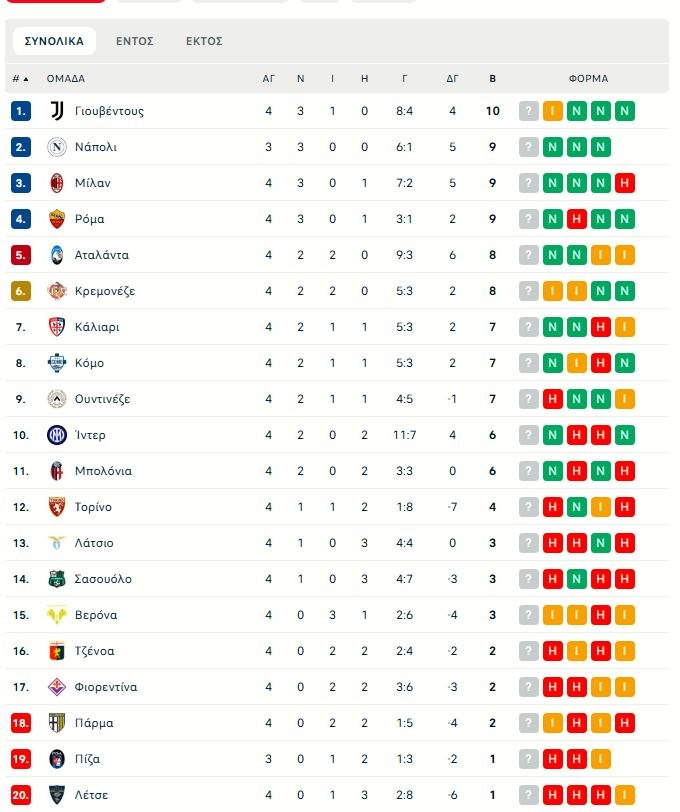
Task: Open the Αταλάντα team link
Action: [x=101, y=255]
